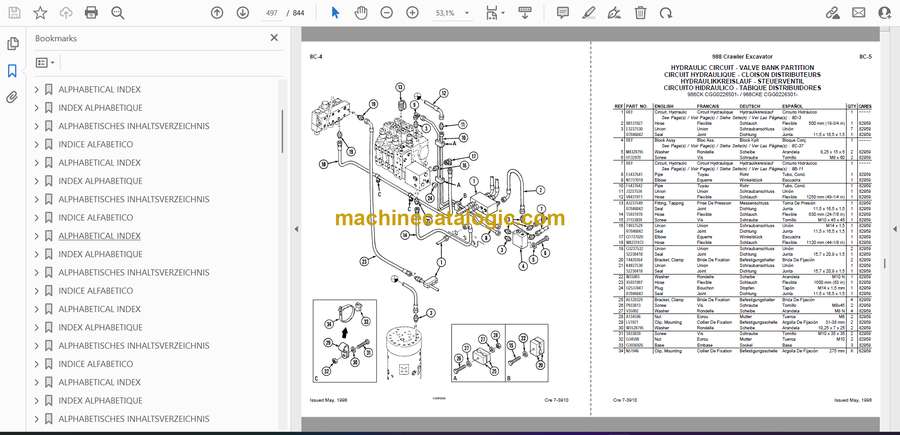
Task: Click the 'HYDRAULIKKREISLAUF - STEUERVENTIL' title
Action: point(742,81)
